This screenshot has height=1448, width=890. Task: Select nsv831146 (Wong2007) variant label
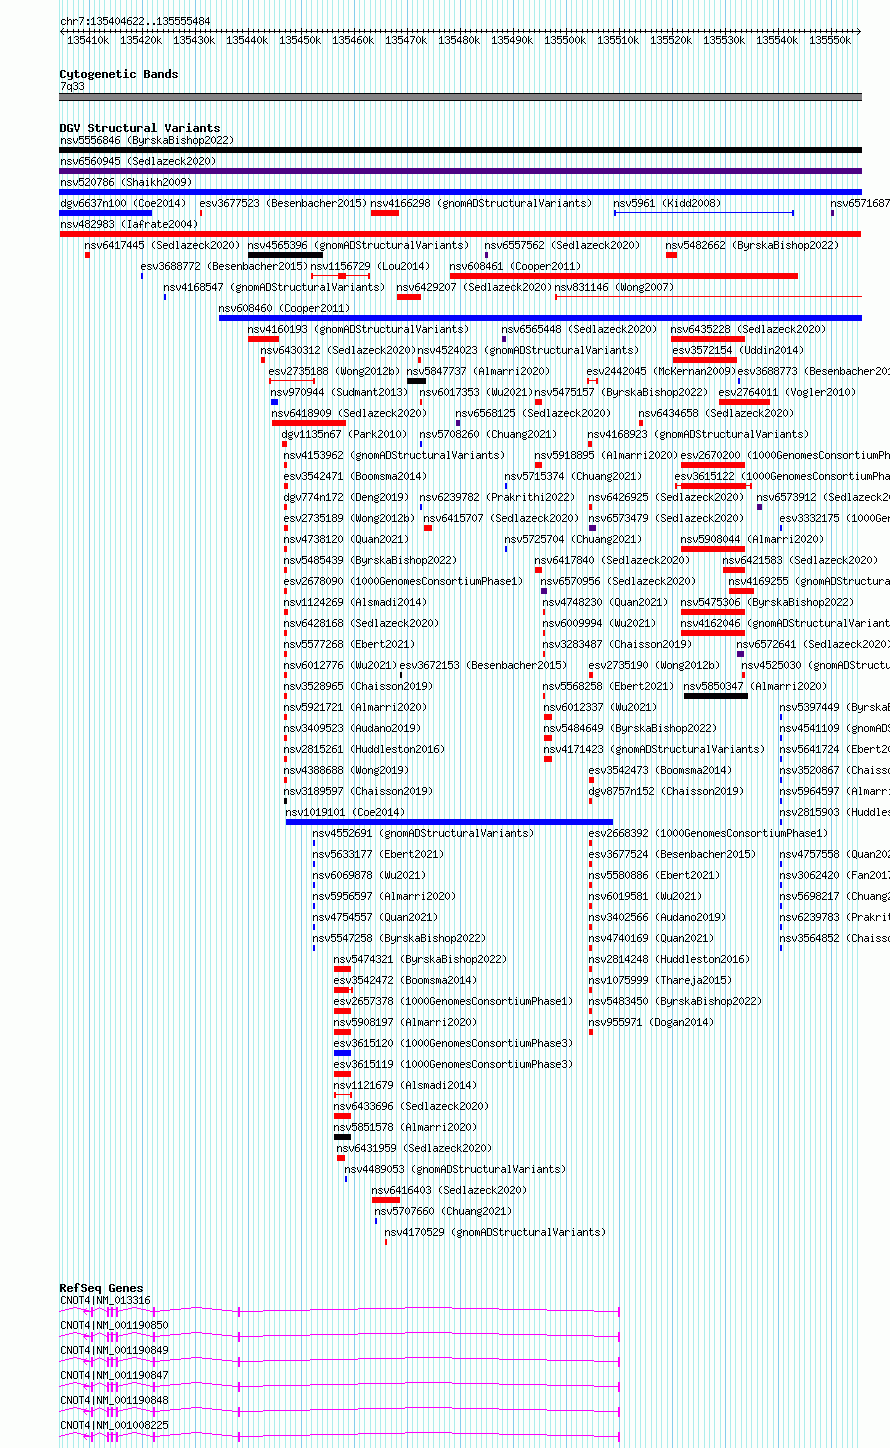614,287
